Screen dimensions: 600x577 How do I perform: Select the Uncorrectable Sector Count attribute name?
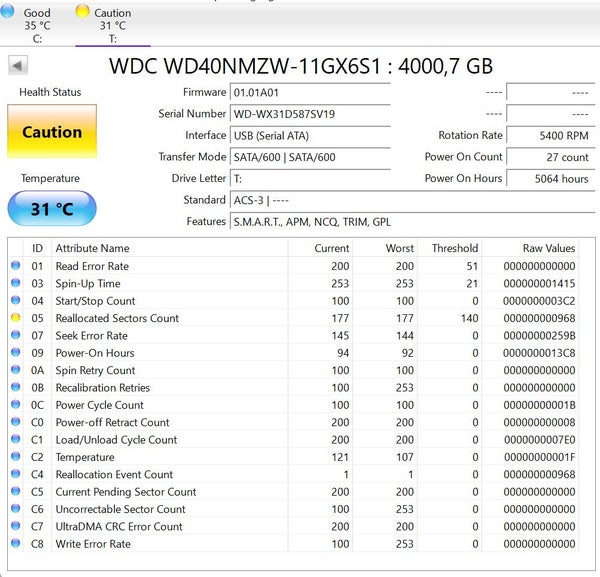(121, 509)
